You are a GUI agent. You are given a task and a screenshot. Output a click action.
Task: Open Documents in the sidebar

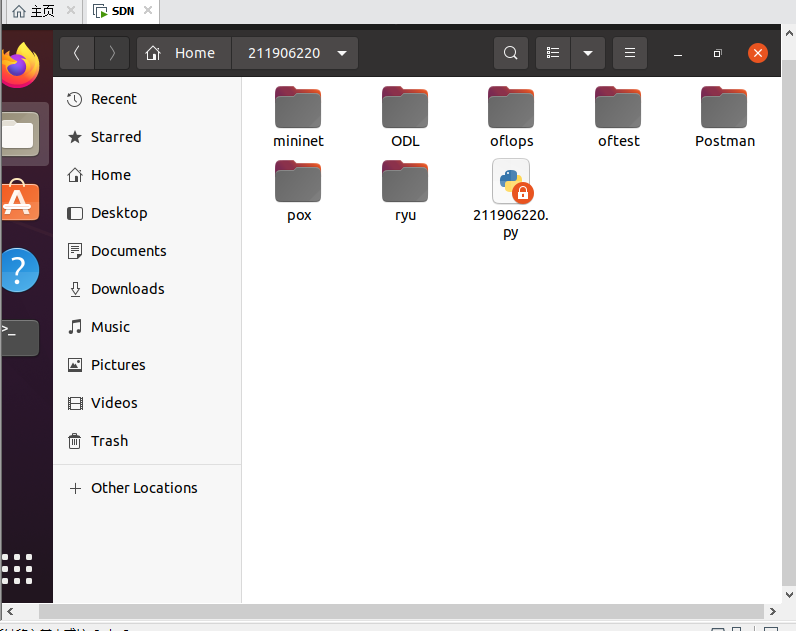[x=147, y=251]
